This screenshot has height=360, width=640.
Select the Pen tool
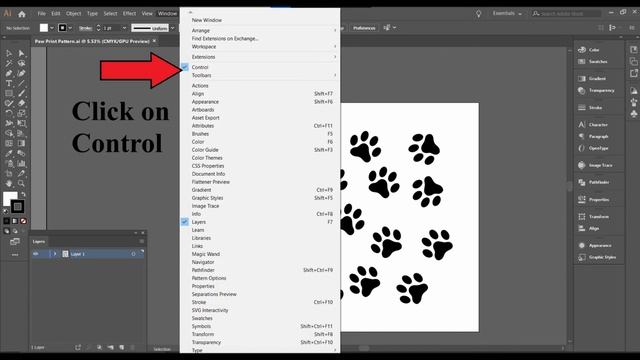[x=9, y=73]
